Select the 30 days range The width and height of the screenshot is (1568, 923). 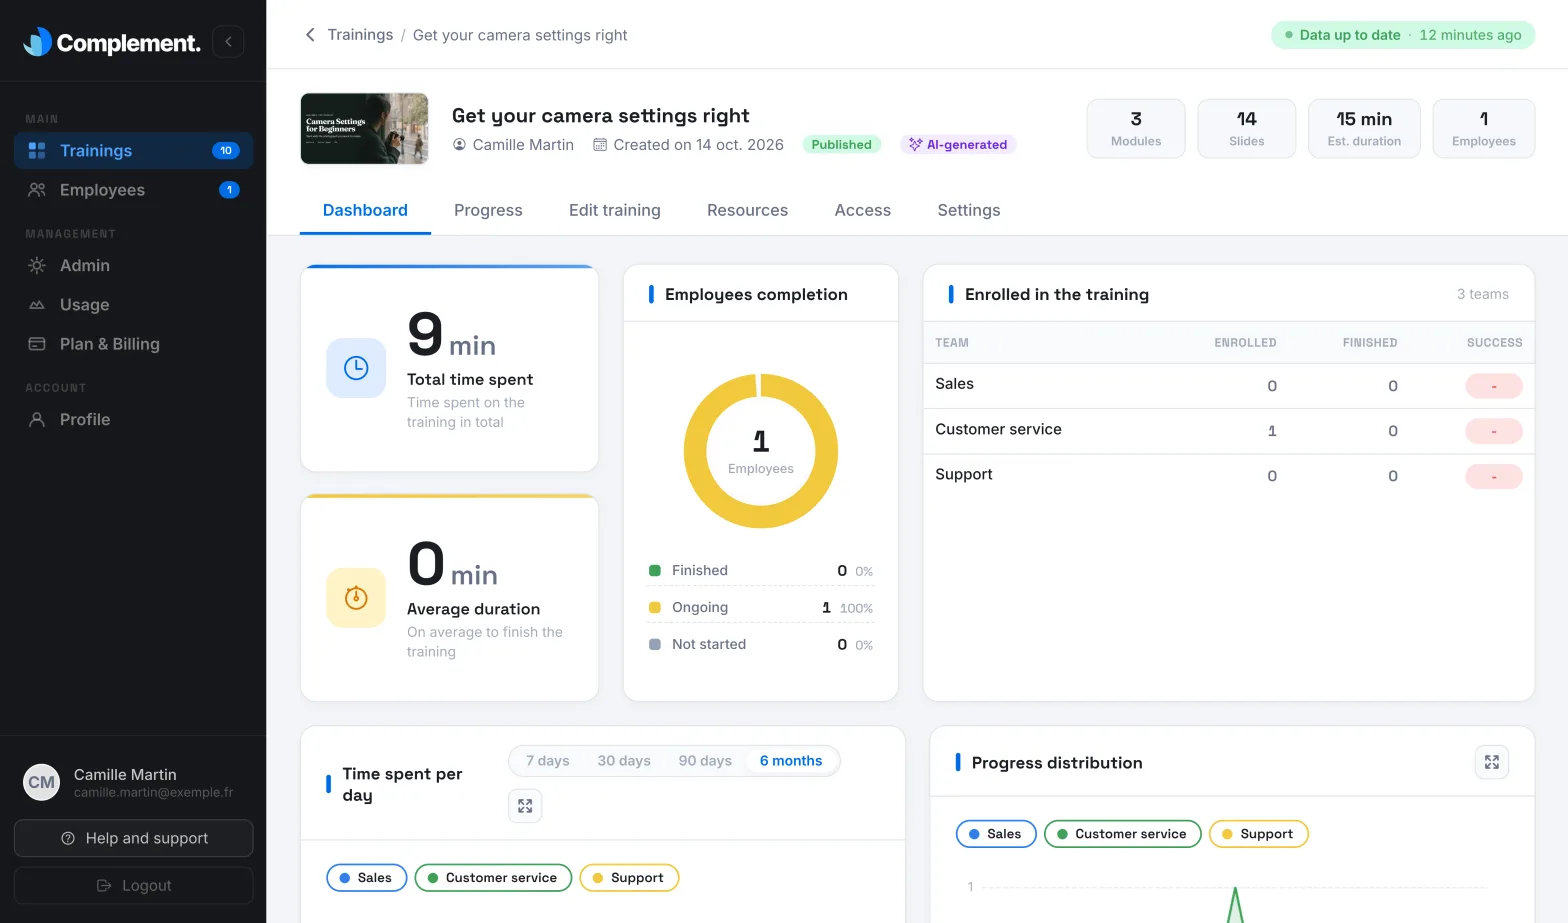(x=624, y=761)
